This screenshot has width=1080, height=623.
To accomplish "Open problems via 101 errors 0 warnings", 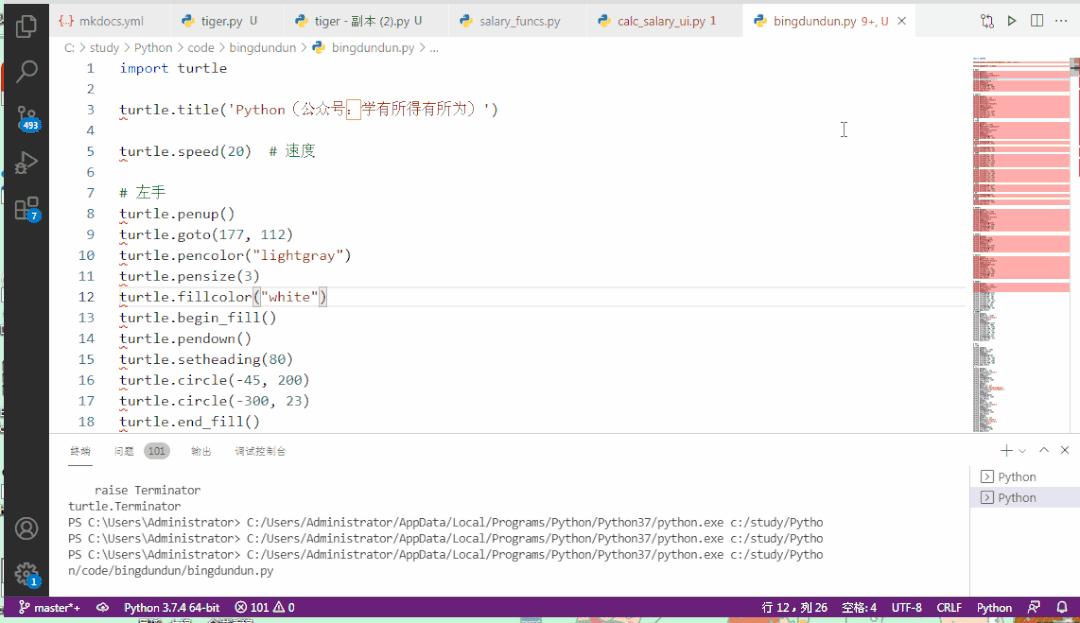I will [264, 607].
